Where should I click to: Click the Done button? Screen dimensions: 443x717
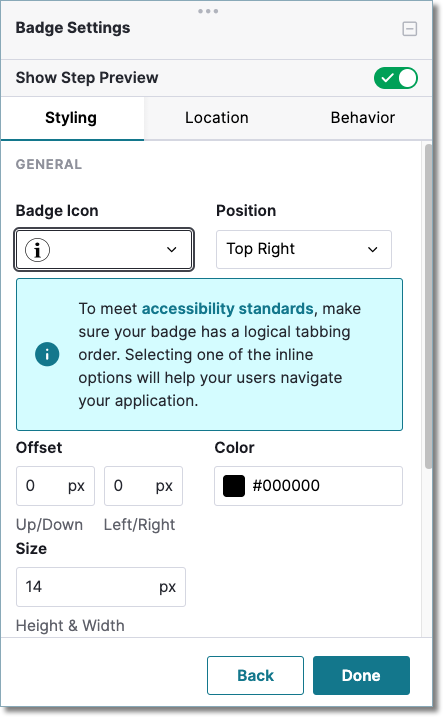click(x=361, y=675)
